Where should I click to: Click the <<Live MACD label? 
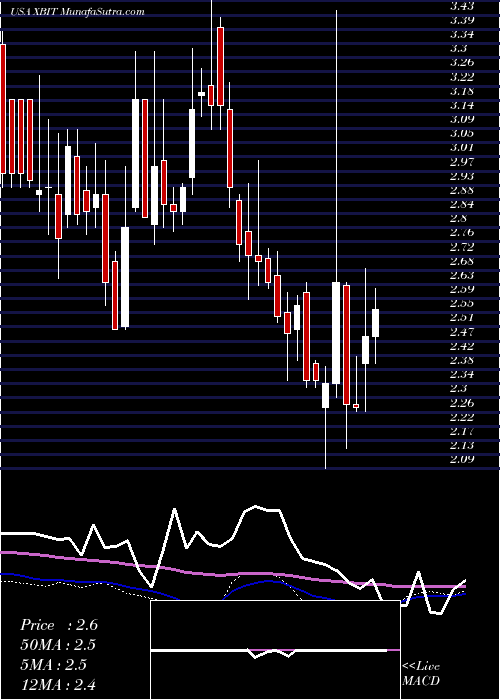421,673
